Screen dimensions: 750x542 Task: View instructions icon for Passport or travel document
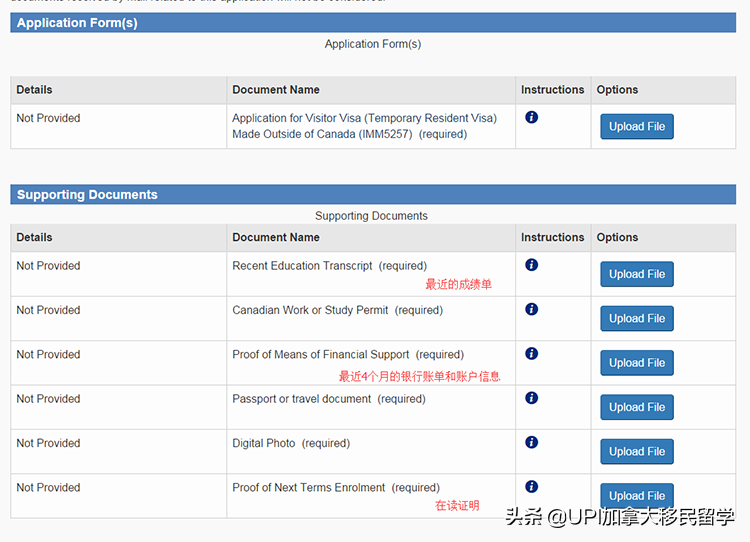coord(531,398)
